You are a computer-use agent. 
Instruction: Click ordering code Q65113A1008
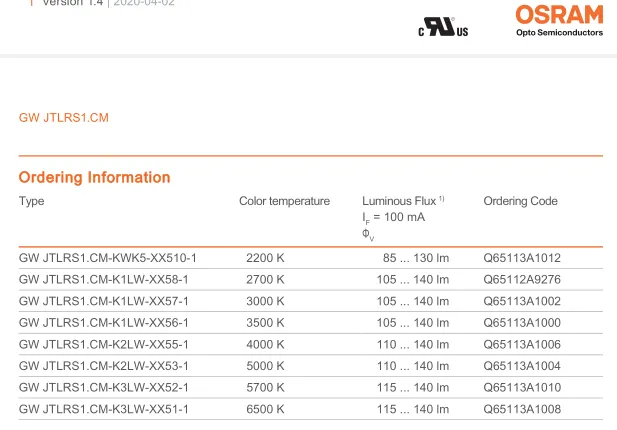point(521,410)
